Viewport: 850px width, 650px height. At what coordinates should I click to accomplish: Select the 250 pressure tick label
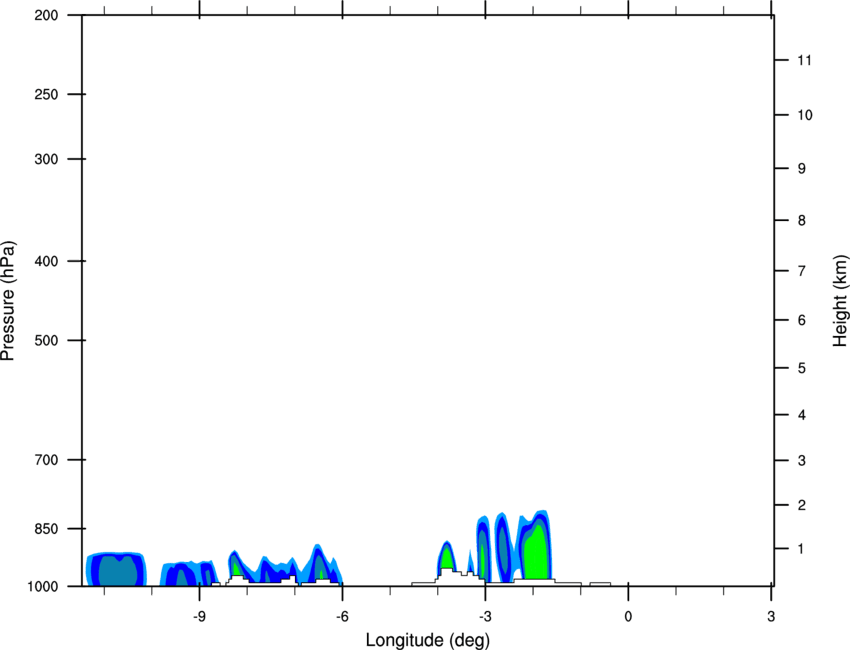click(46, 94)
